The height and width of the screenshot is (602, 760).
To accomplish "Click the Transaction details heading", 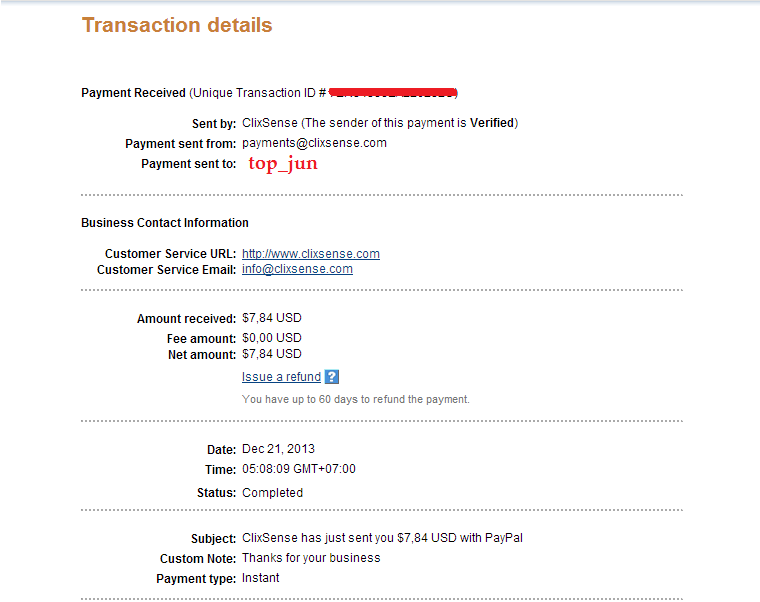I will coord(177,25).
